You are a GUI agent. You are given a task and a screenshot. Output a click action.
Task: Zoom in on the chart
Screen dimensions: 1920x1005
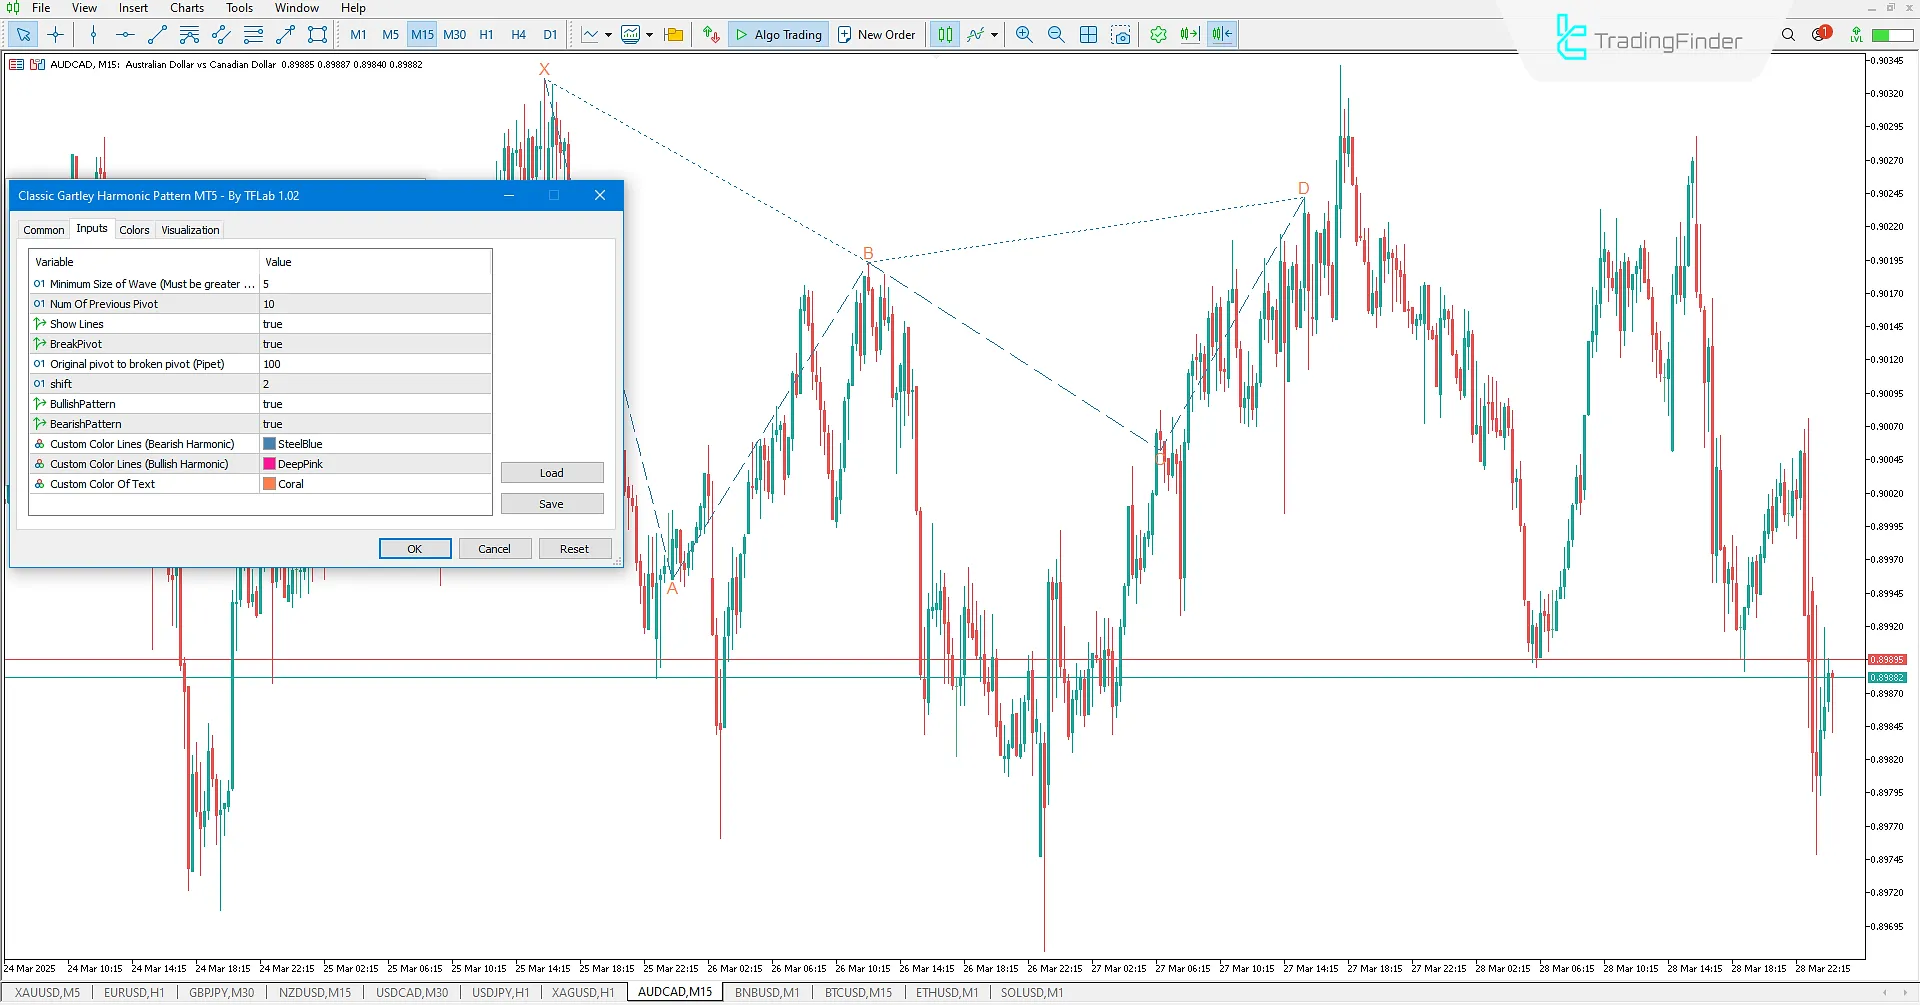1023,34
